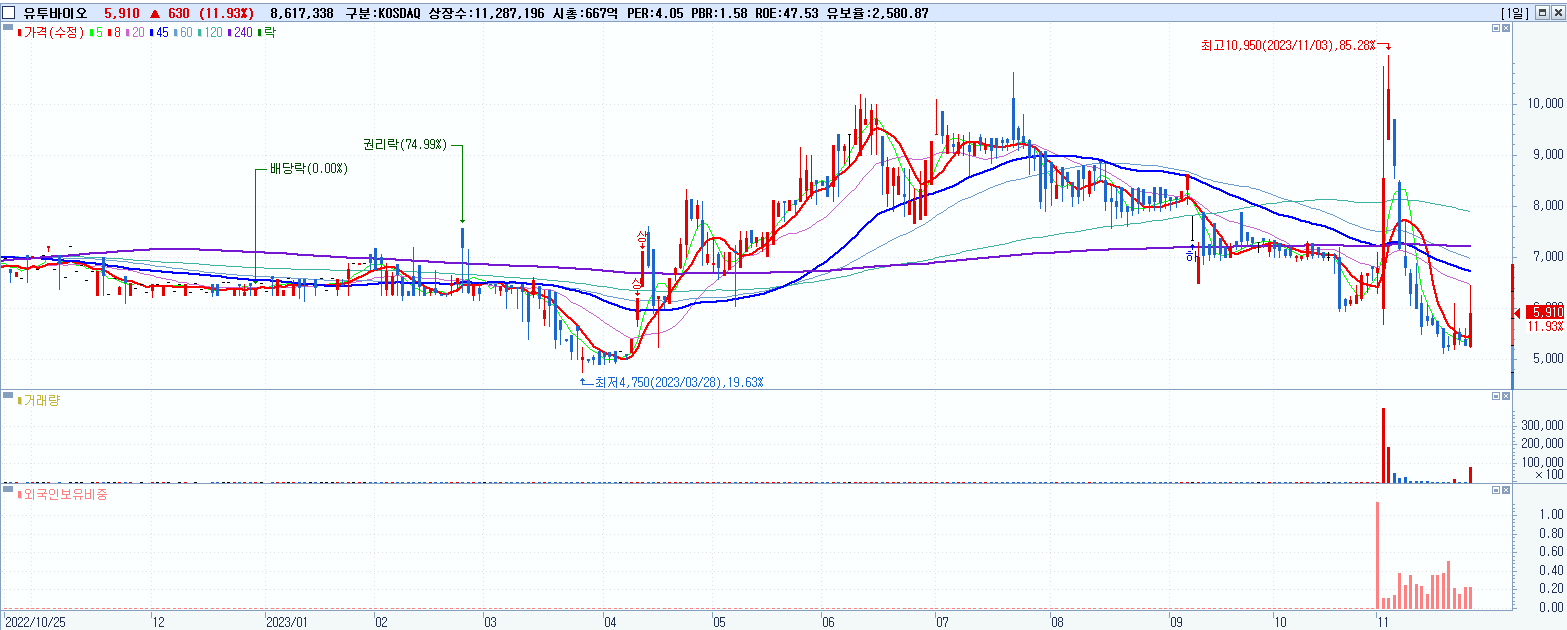The image size is (1567, 630).
Task: Click the 최저4,750 low price annotation
Action: [x=681, y=382]
